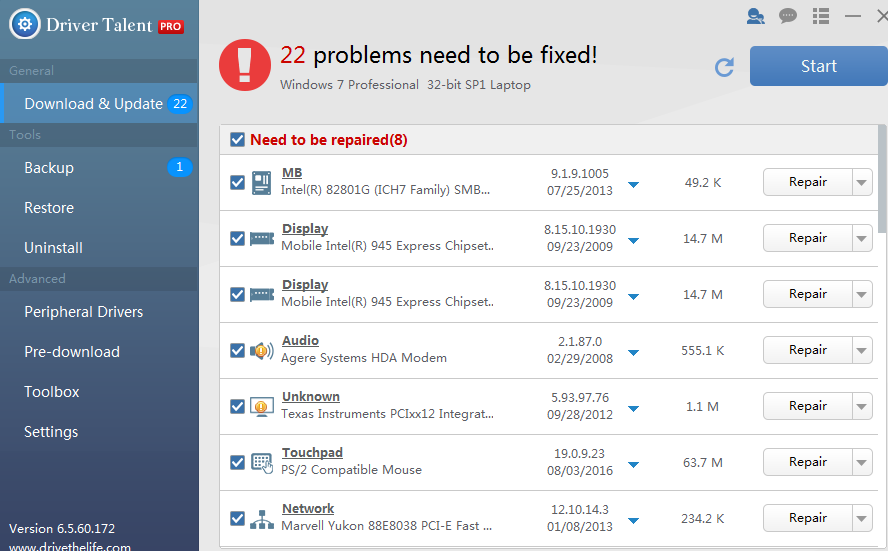Image resolution: width=888 pixels, height=551 pixels.
Task: Expand version list for first Display driver
Action: coord(634,241)
